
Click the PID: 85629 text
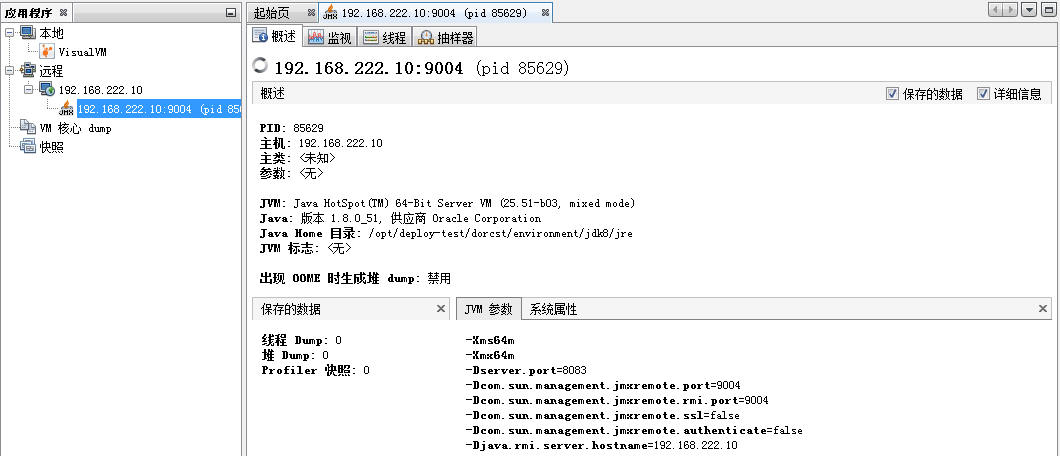tap(291, 128)
